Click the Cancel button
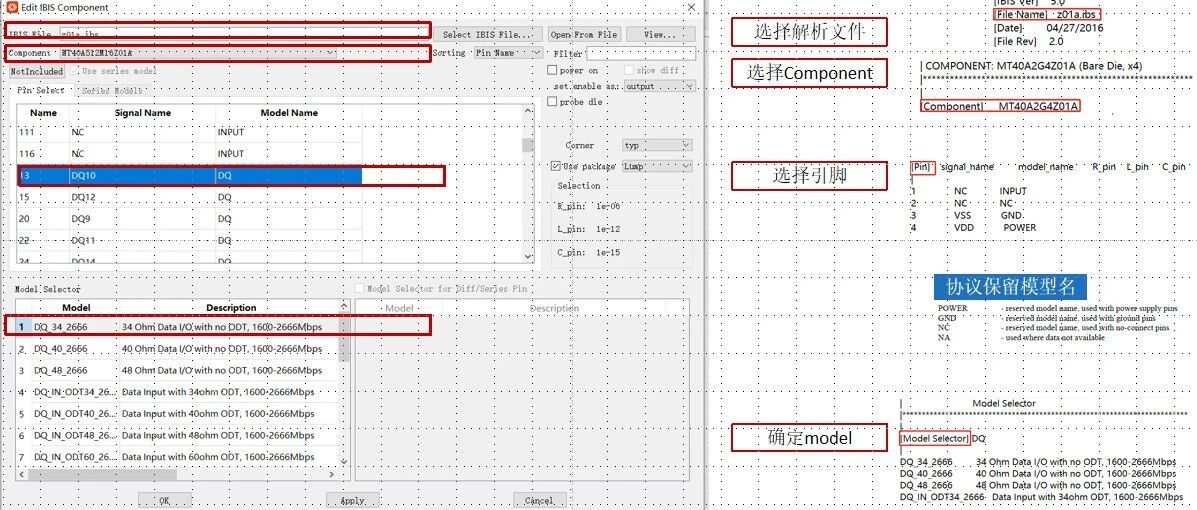Screen dimensions: 1197x510 coord(539,501)
